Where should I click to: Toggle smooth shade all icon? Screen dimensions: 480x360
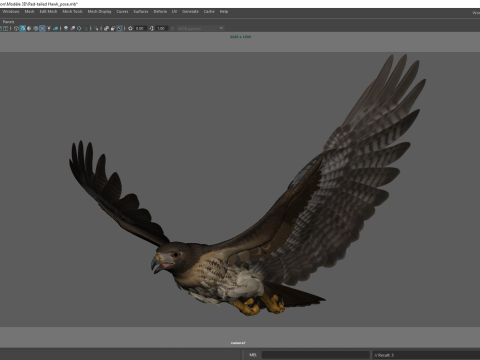click(x=22, y=28)
